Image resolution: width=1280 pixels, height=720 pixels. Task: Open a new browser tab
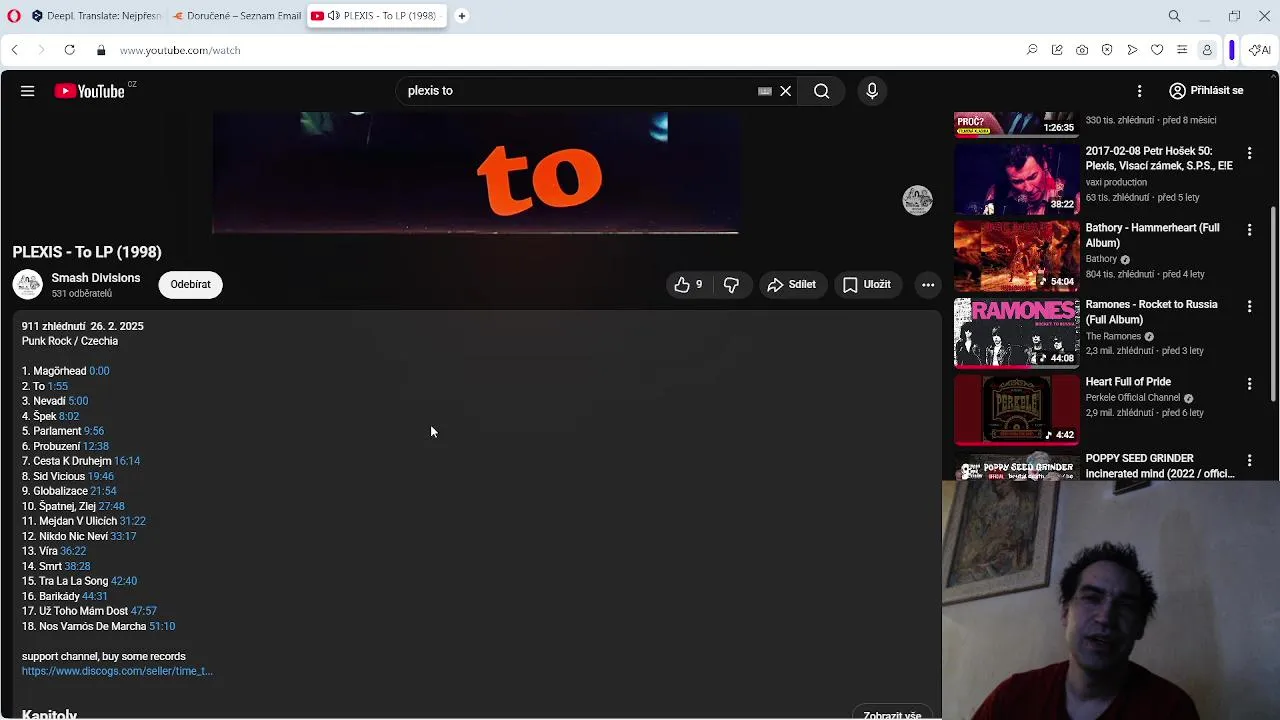click(x=462, y=16)
